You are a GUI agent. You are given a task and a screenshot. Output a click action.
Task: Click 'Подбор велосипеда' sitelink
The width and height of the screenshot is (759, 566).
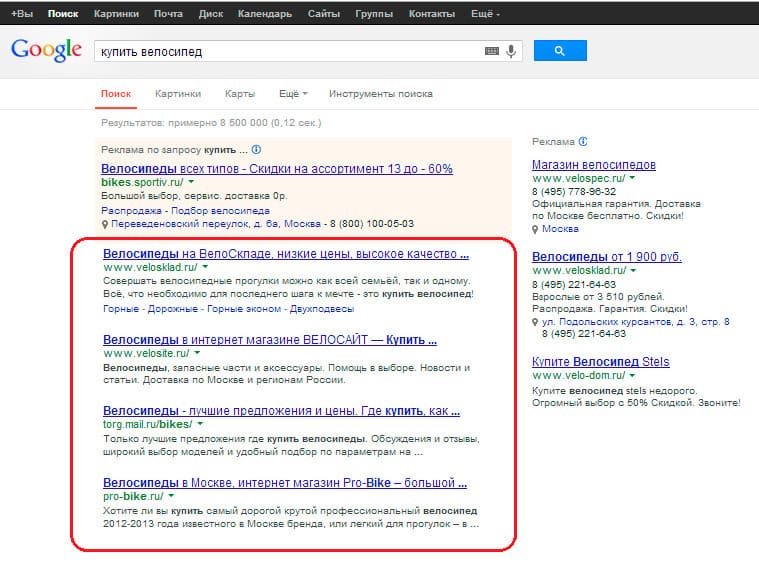point(220,211)
